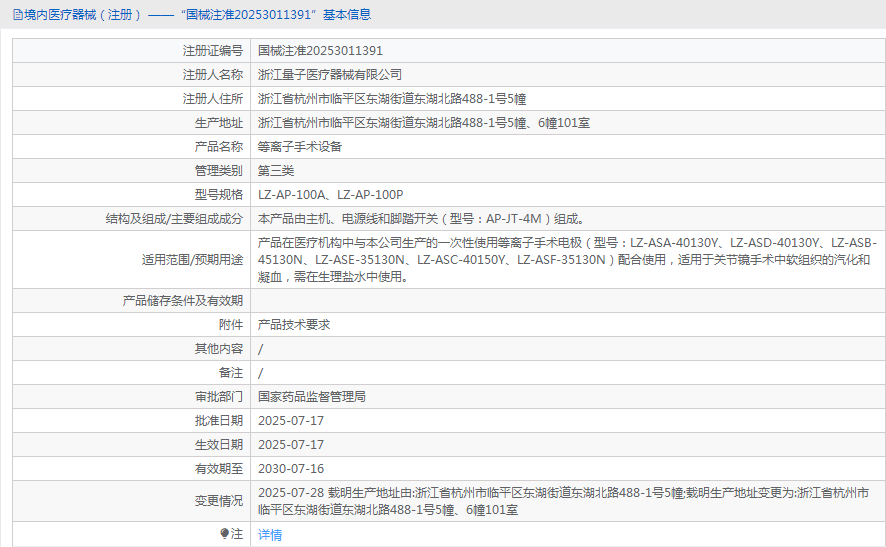Click the label 结构及组成/主要组成成分
The image size is (886, 547).
pyautogui.click(x=174, y=219)
